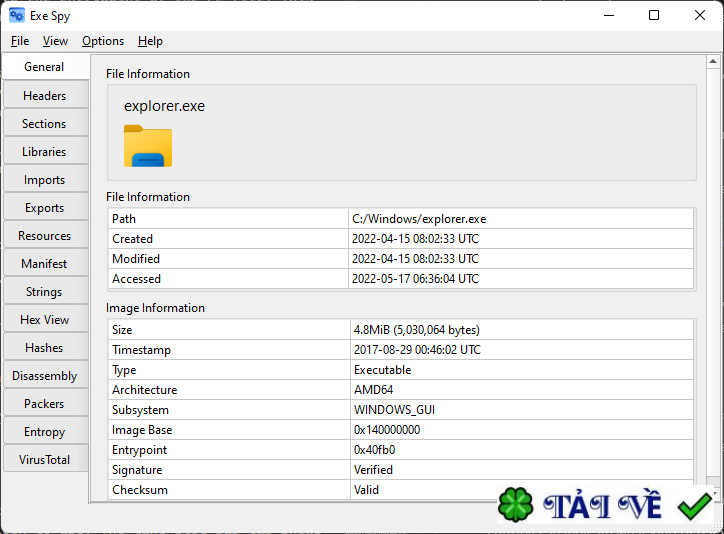Go to the Imports tab
724x534 pixels.
click(44, 180)
